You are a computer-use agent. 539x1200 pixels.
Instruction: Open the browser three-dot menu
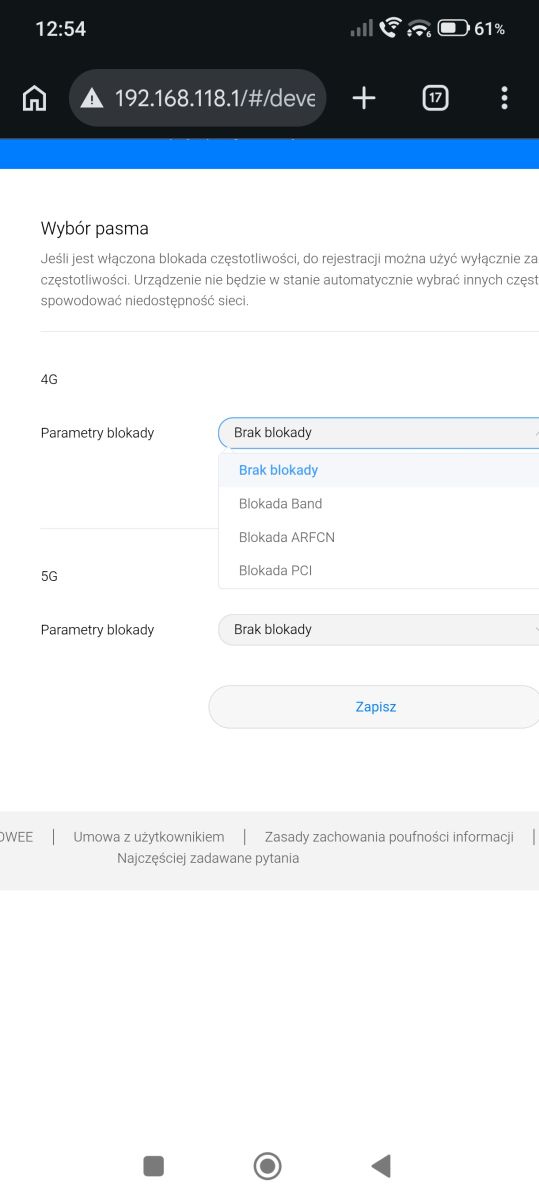[x=504, y=98]
